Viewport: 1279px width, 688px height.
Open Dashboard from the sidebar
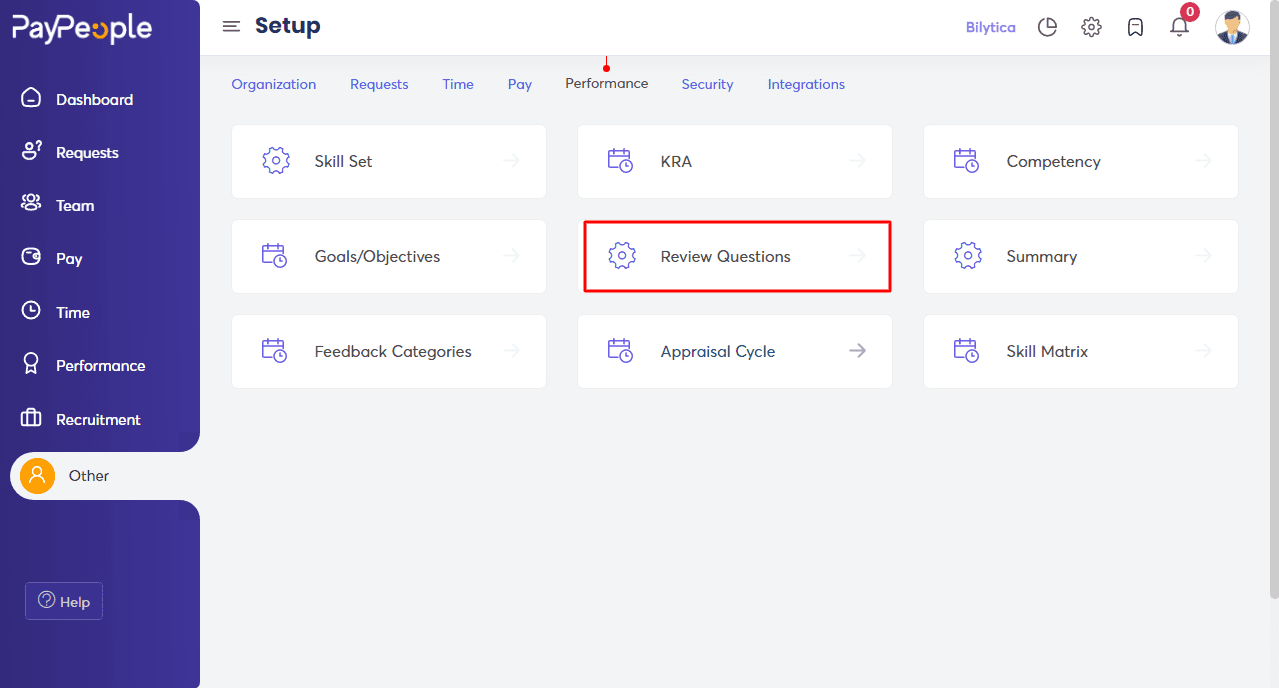pos(95,99)
